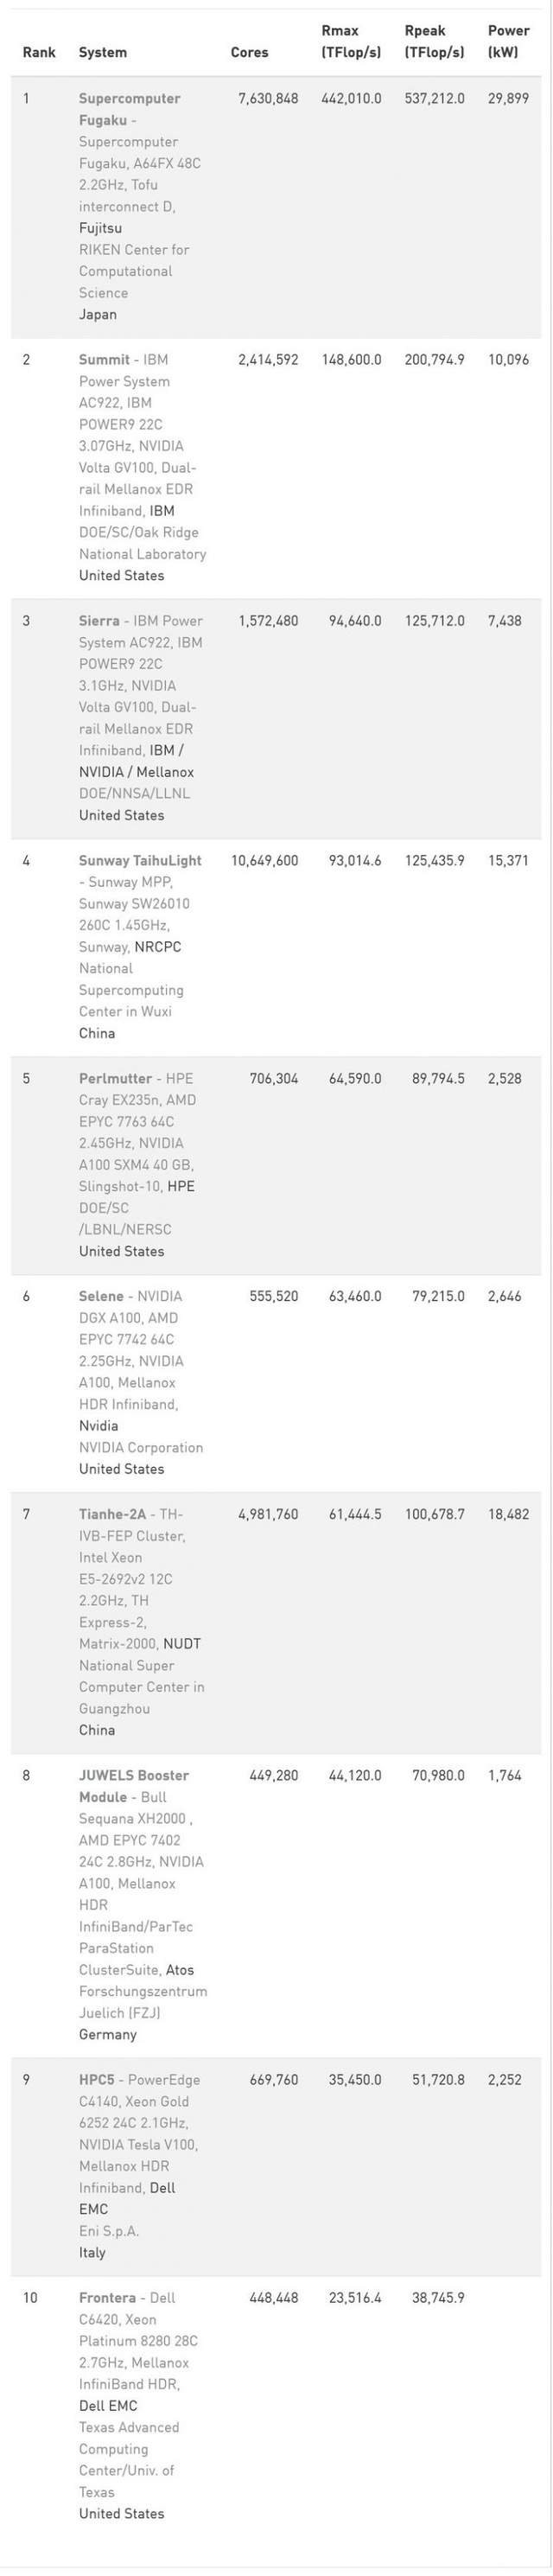Click the NUDT vendor link
The height and width of the screenshot is (2576, 553).
coord(182,1645)
